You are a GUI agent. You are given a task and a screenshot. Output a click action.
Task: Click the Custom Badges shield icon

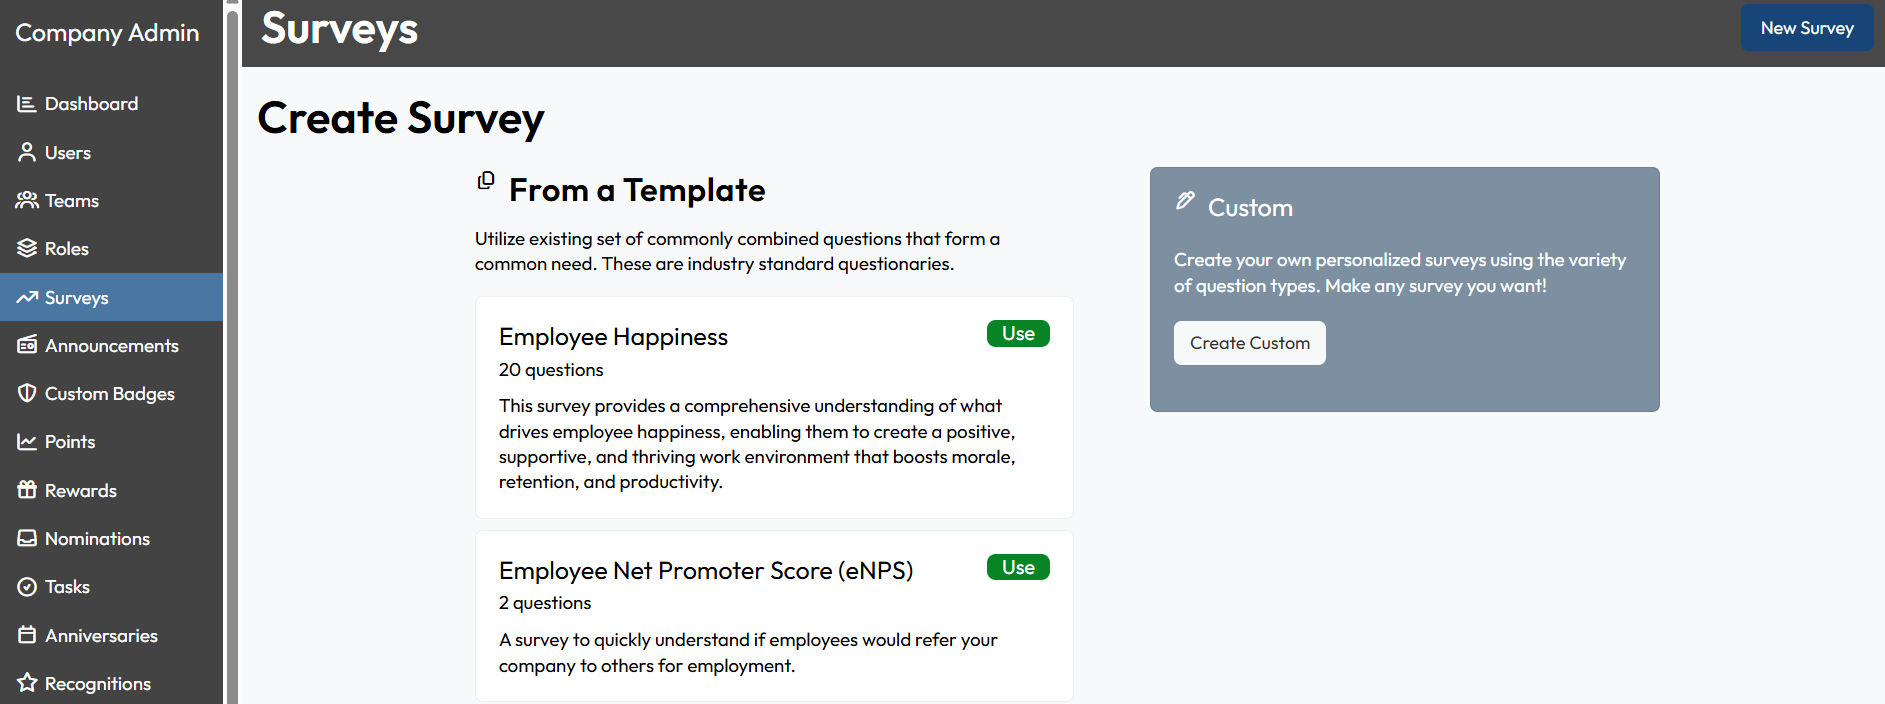(27, 393)
